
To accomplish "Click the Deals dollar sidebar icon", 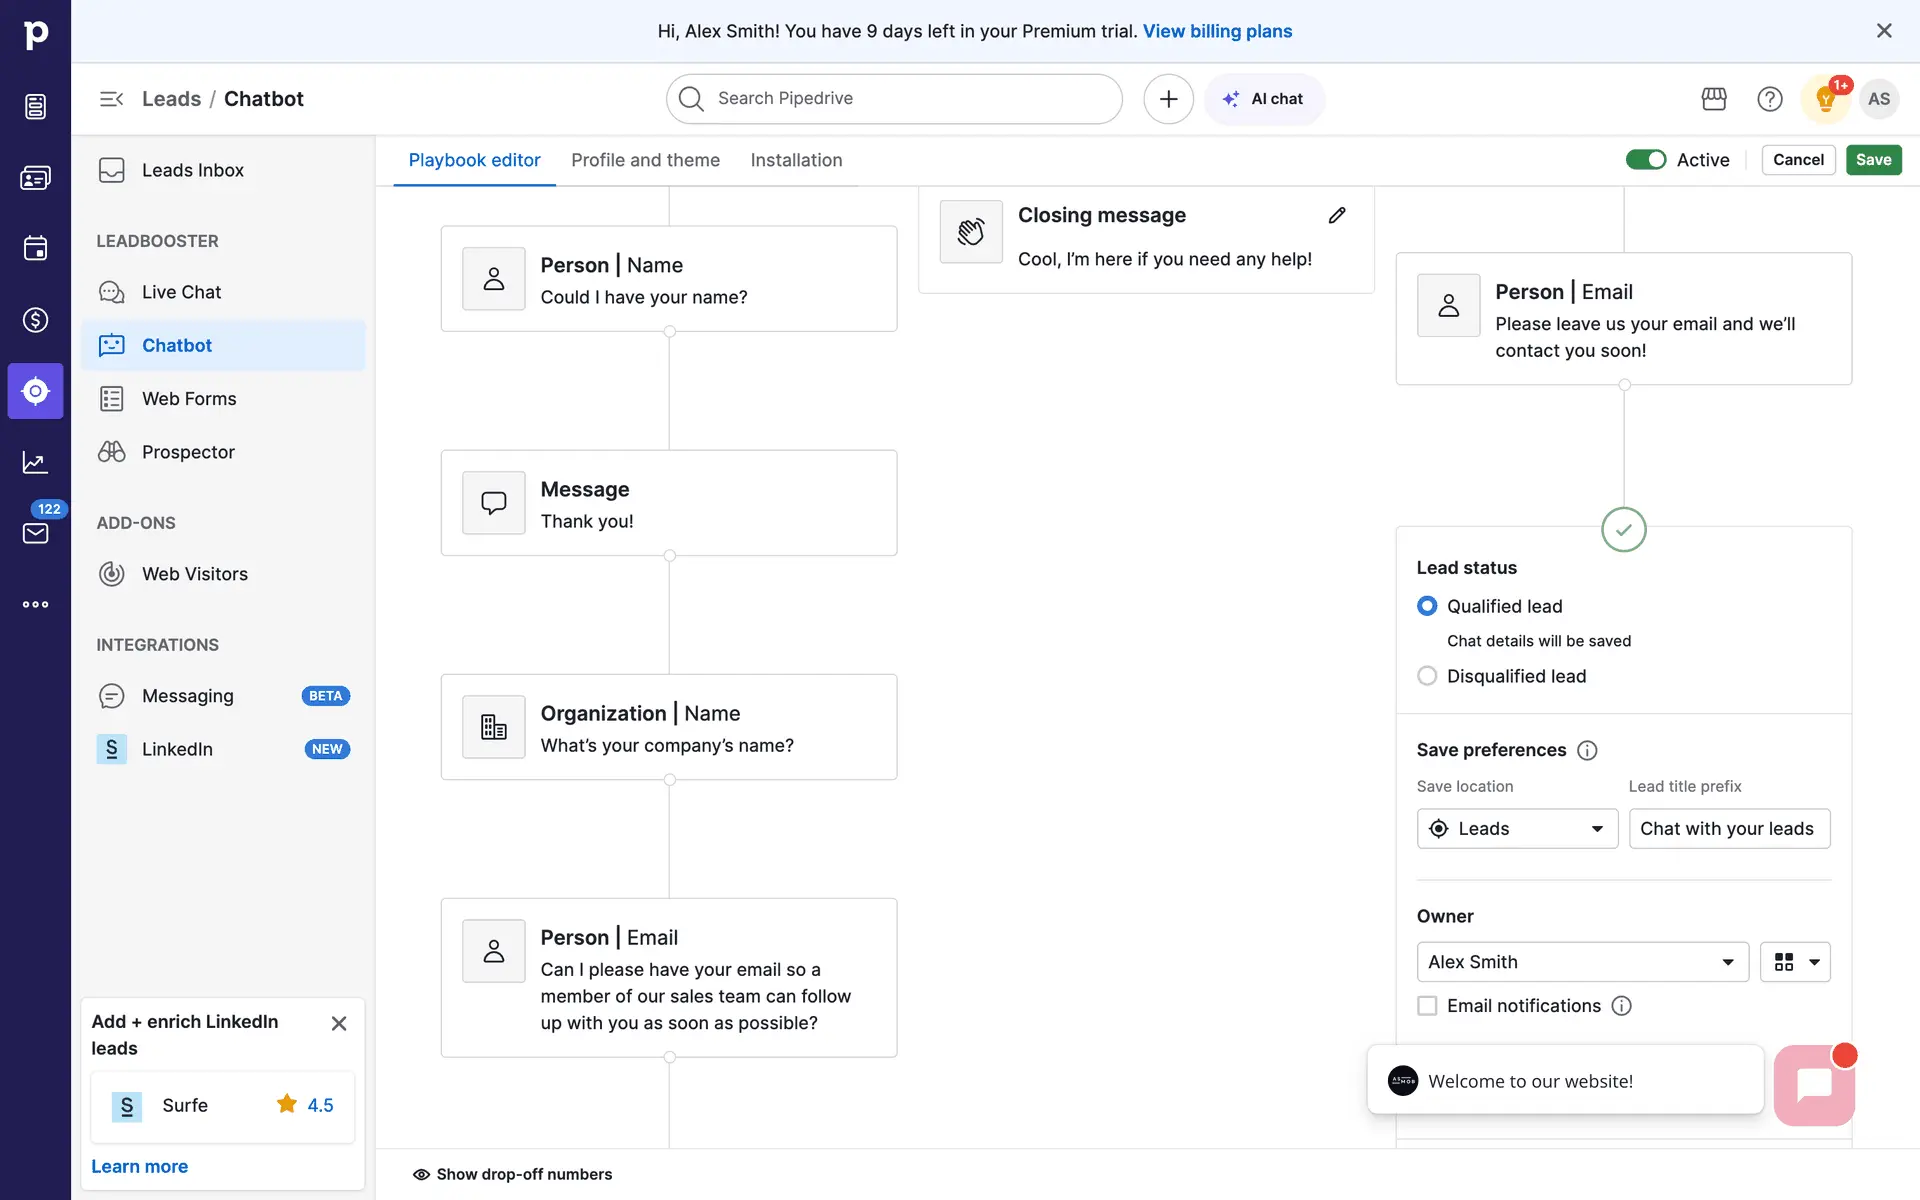I will tap(35, 320).
